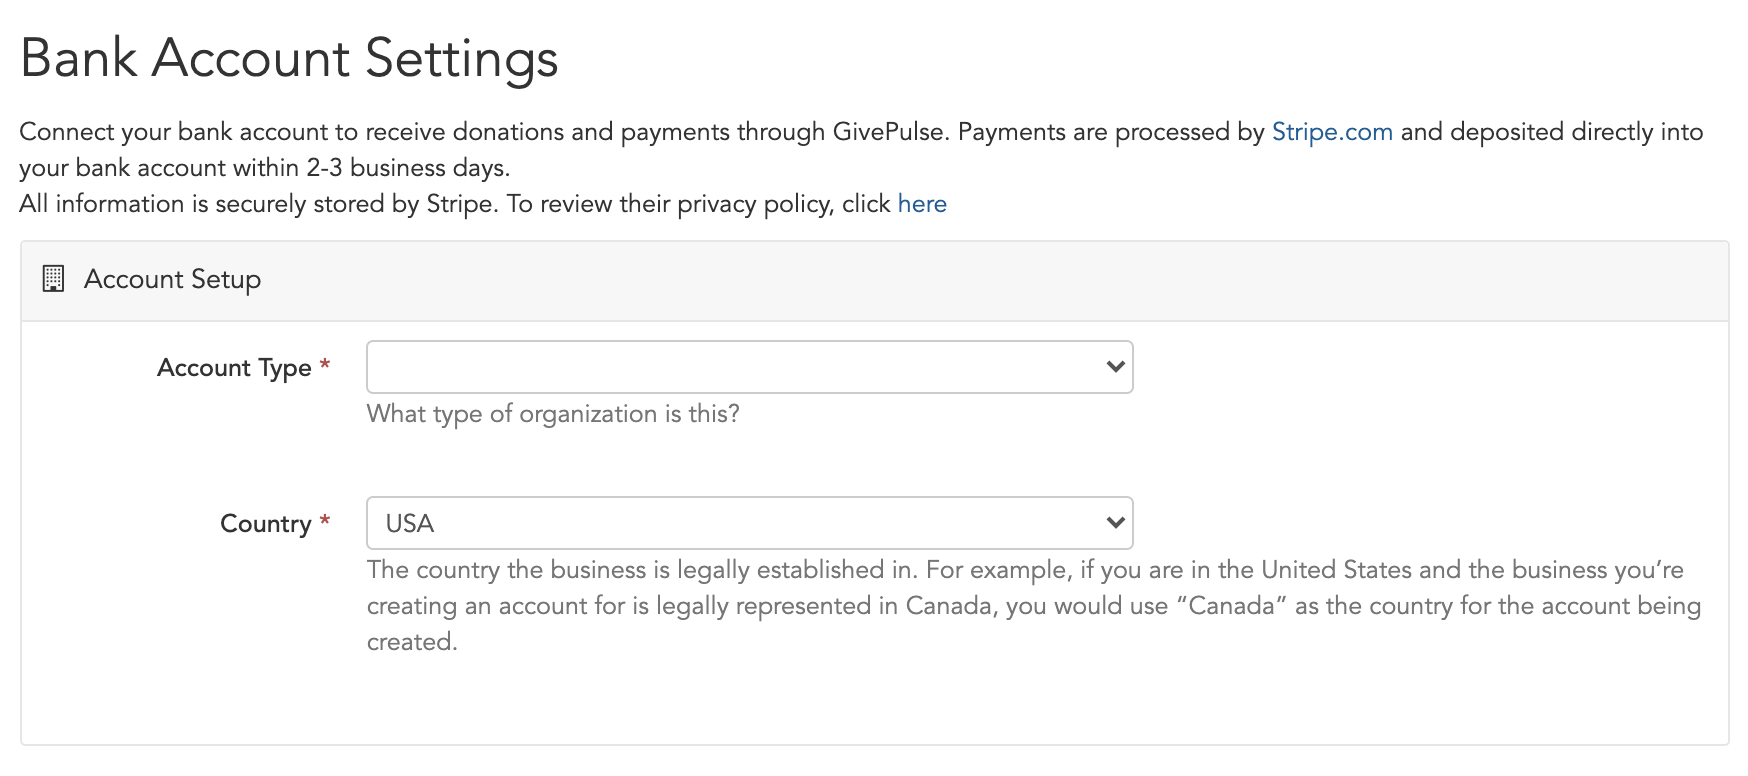Click the building icon beside Account Setup
The height and width of the screenshot is (776, 1748).
(x=53, y=279)
